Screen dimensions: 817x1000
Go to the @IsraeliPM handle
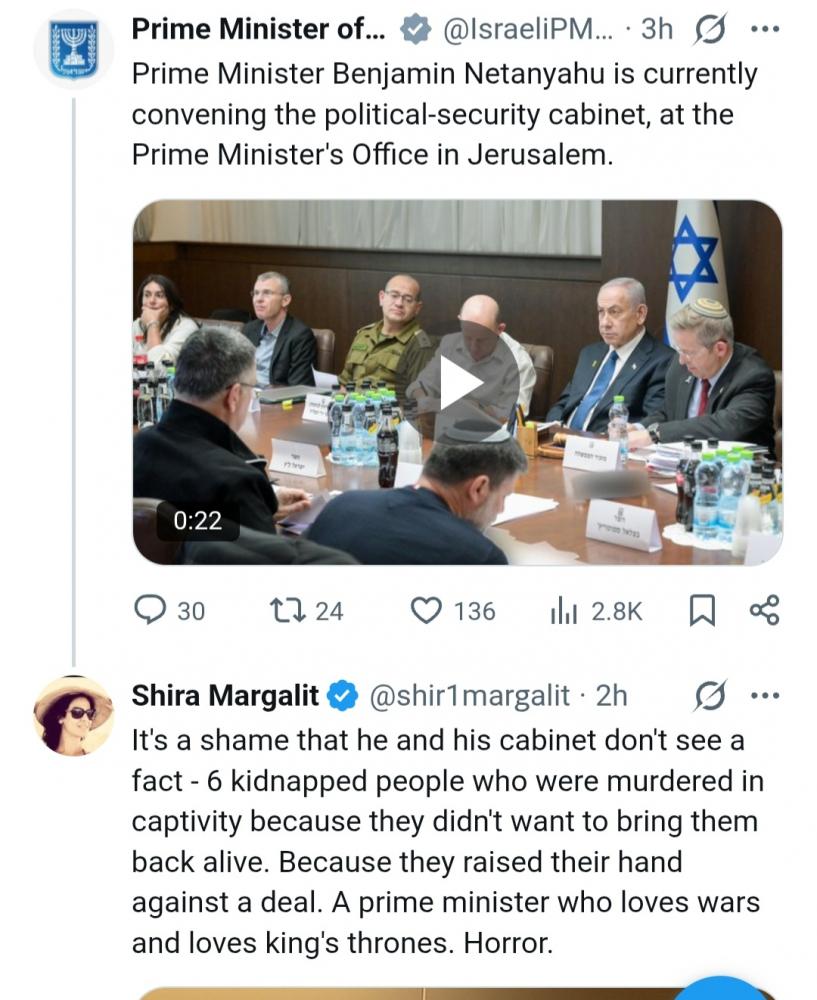(x=526, y=30)
